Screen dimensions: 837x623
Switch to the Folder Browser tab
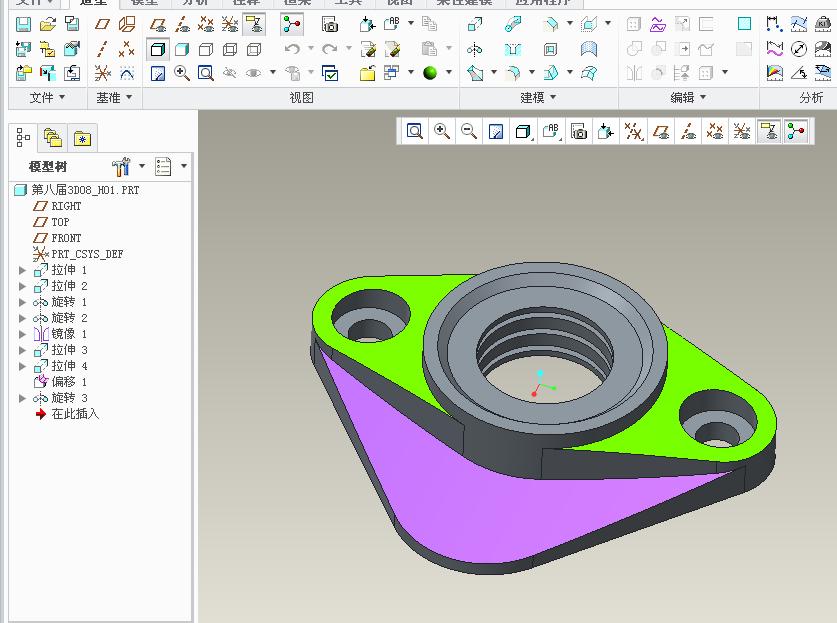[x=52, y=138]
